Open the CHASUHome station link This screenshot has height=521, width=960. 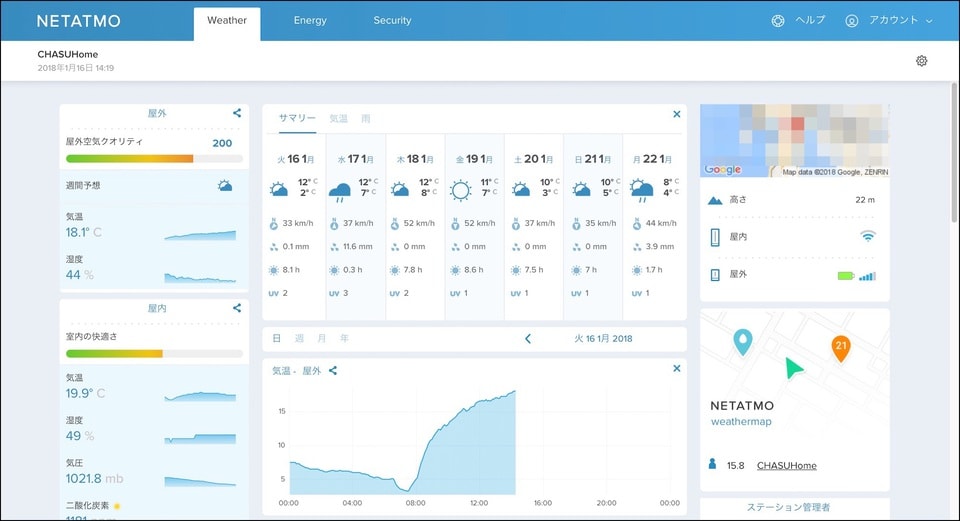pyautogui.click(x=786, y=465)
